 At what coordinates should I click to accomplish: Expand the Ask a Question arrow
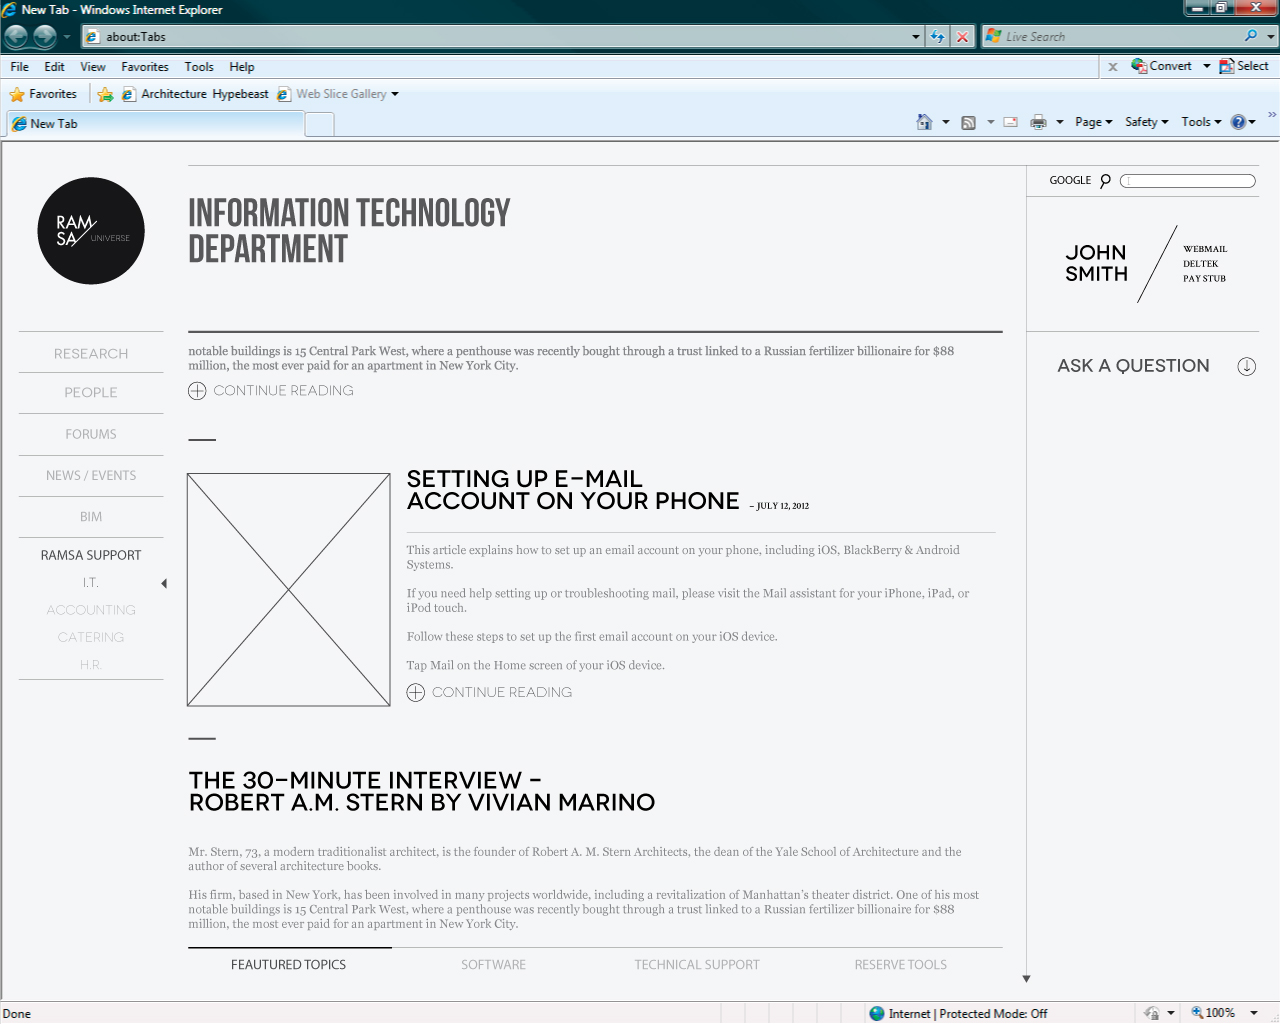point(1246,366)
